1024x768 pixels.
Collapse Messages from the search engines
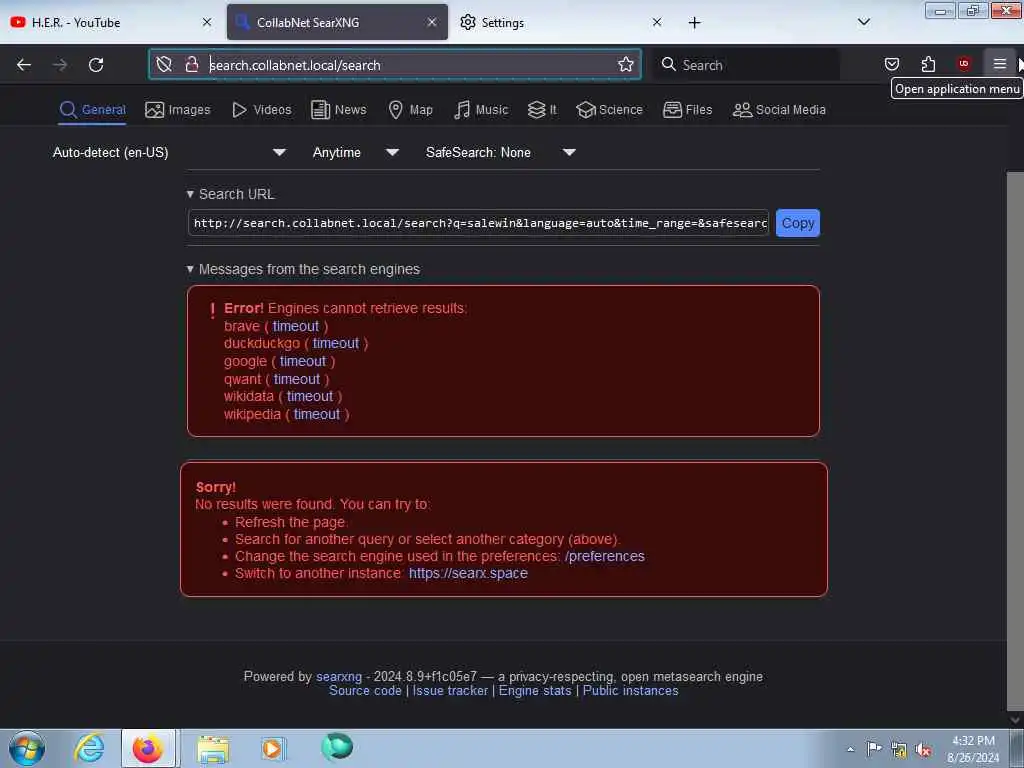tap(303, 269)
